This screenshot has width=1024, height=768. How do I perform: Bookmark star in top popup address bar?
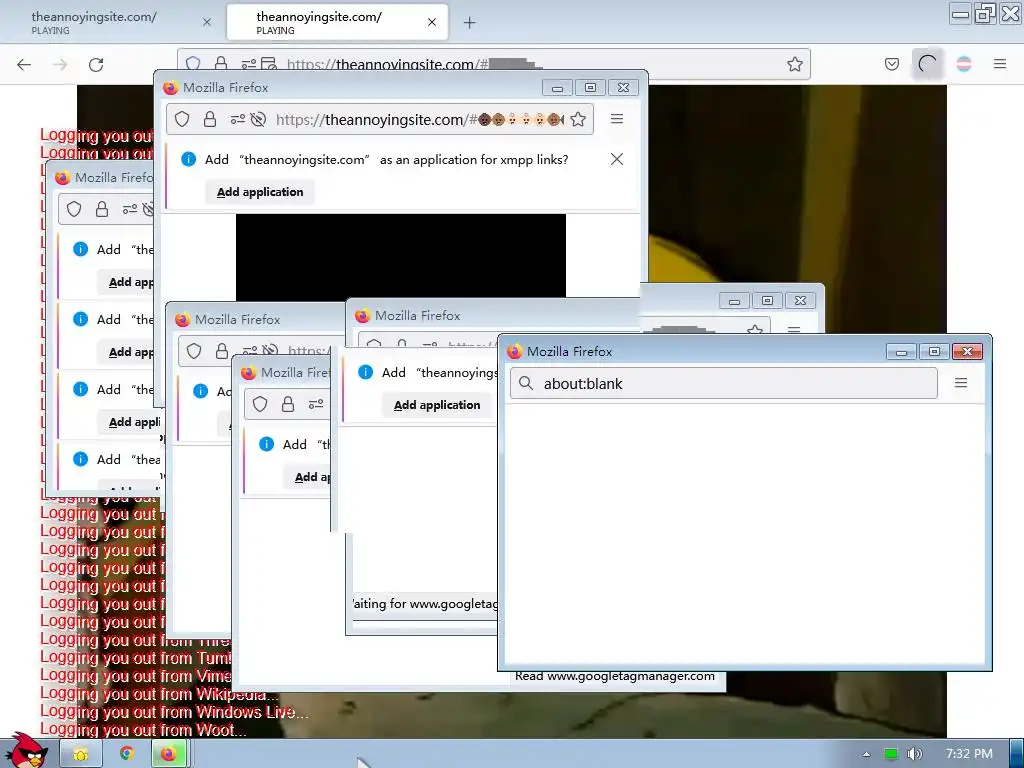pos(577,119)
